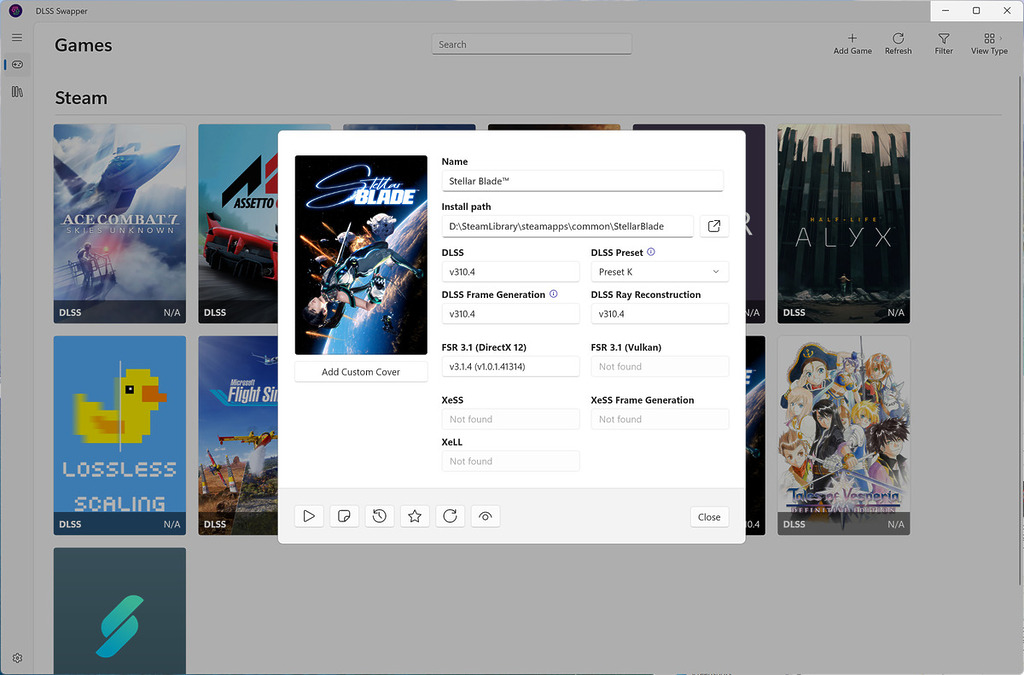The width and height of the screenshot is (1024, 675).
Task: Refresh the games list
Action: click(x=898, y=44)
